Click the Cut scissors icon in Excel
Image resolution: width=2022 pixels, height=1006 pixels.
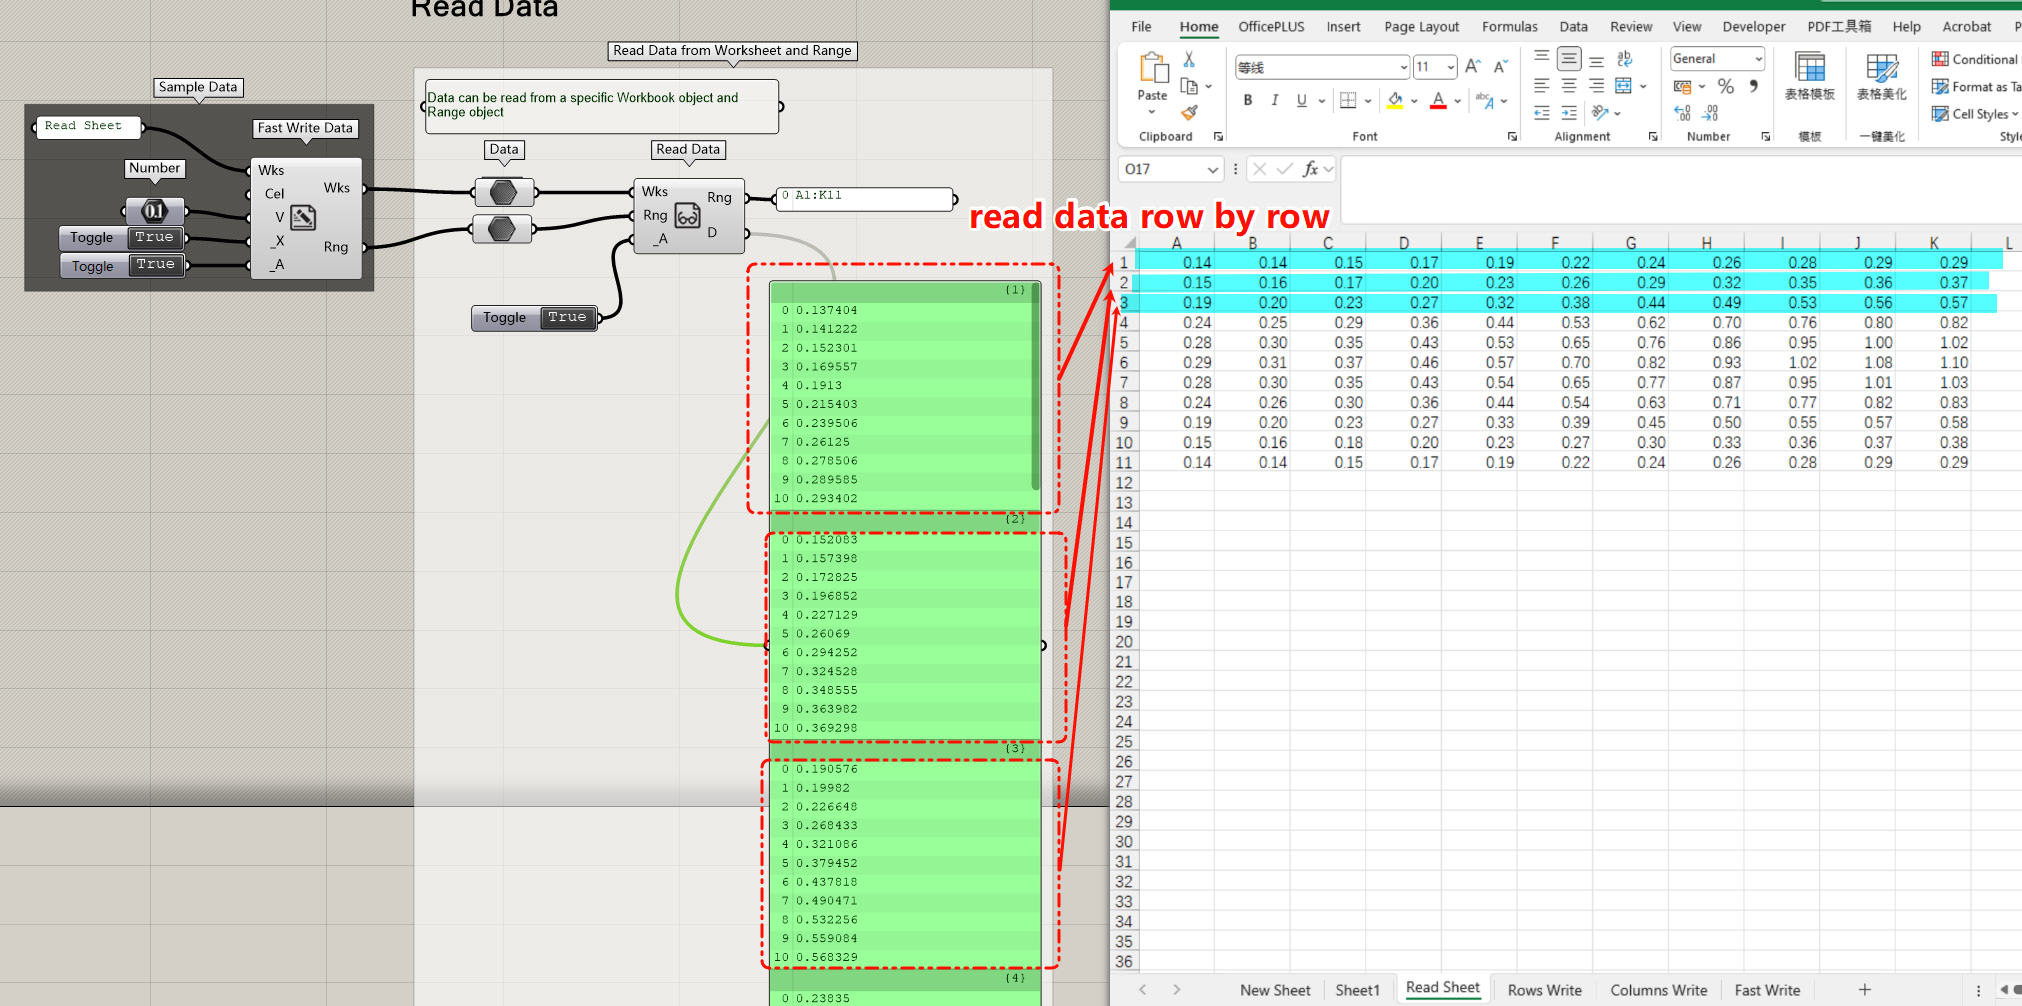pyautogui.click(x=1189, y=59)
